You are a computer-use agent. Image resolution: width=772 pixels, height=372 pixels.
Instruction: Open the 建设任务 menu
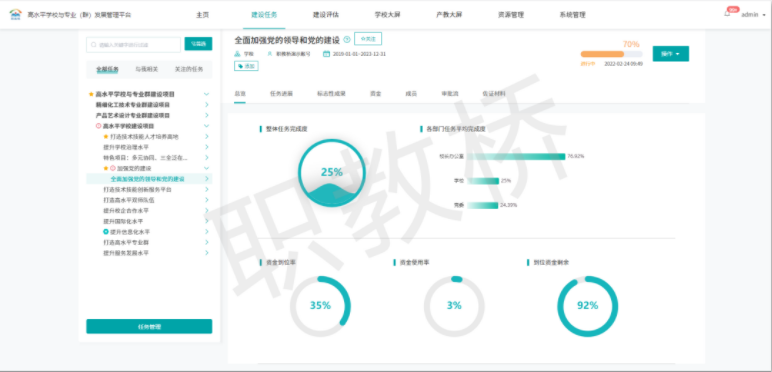click(x=264, y=15)
